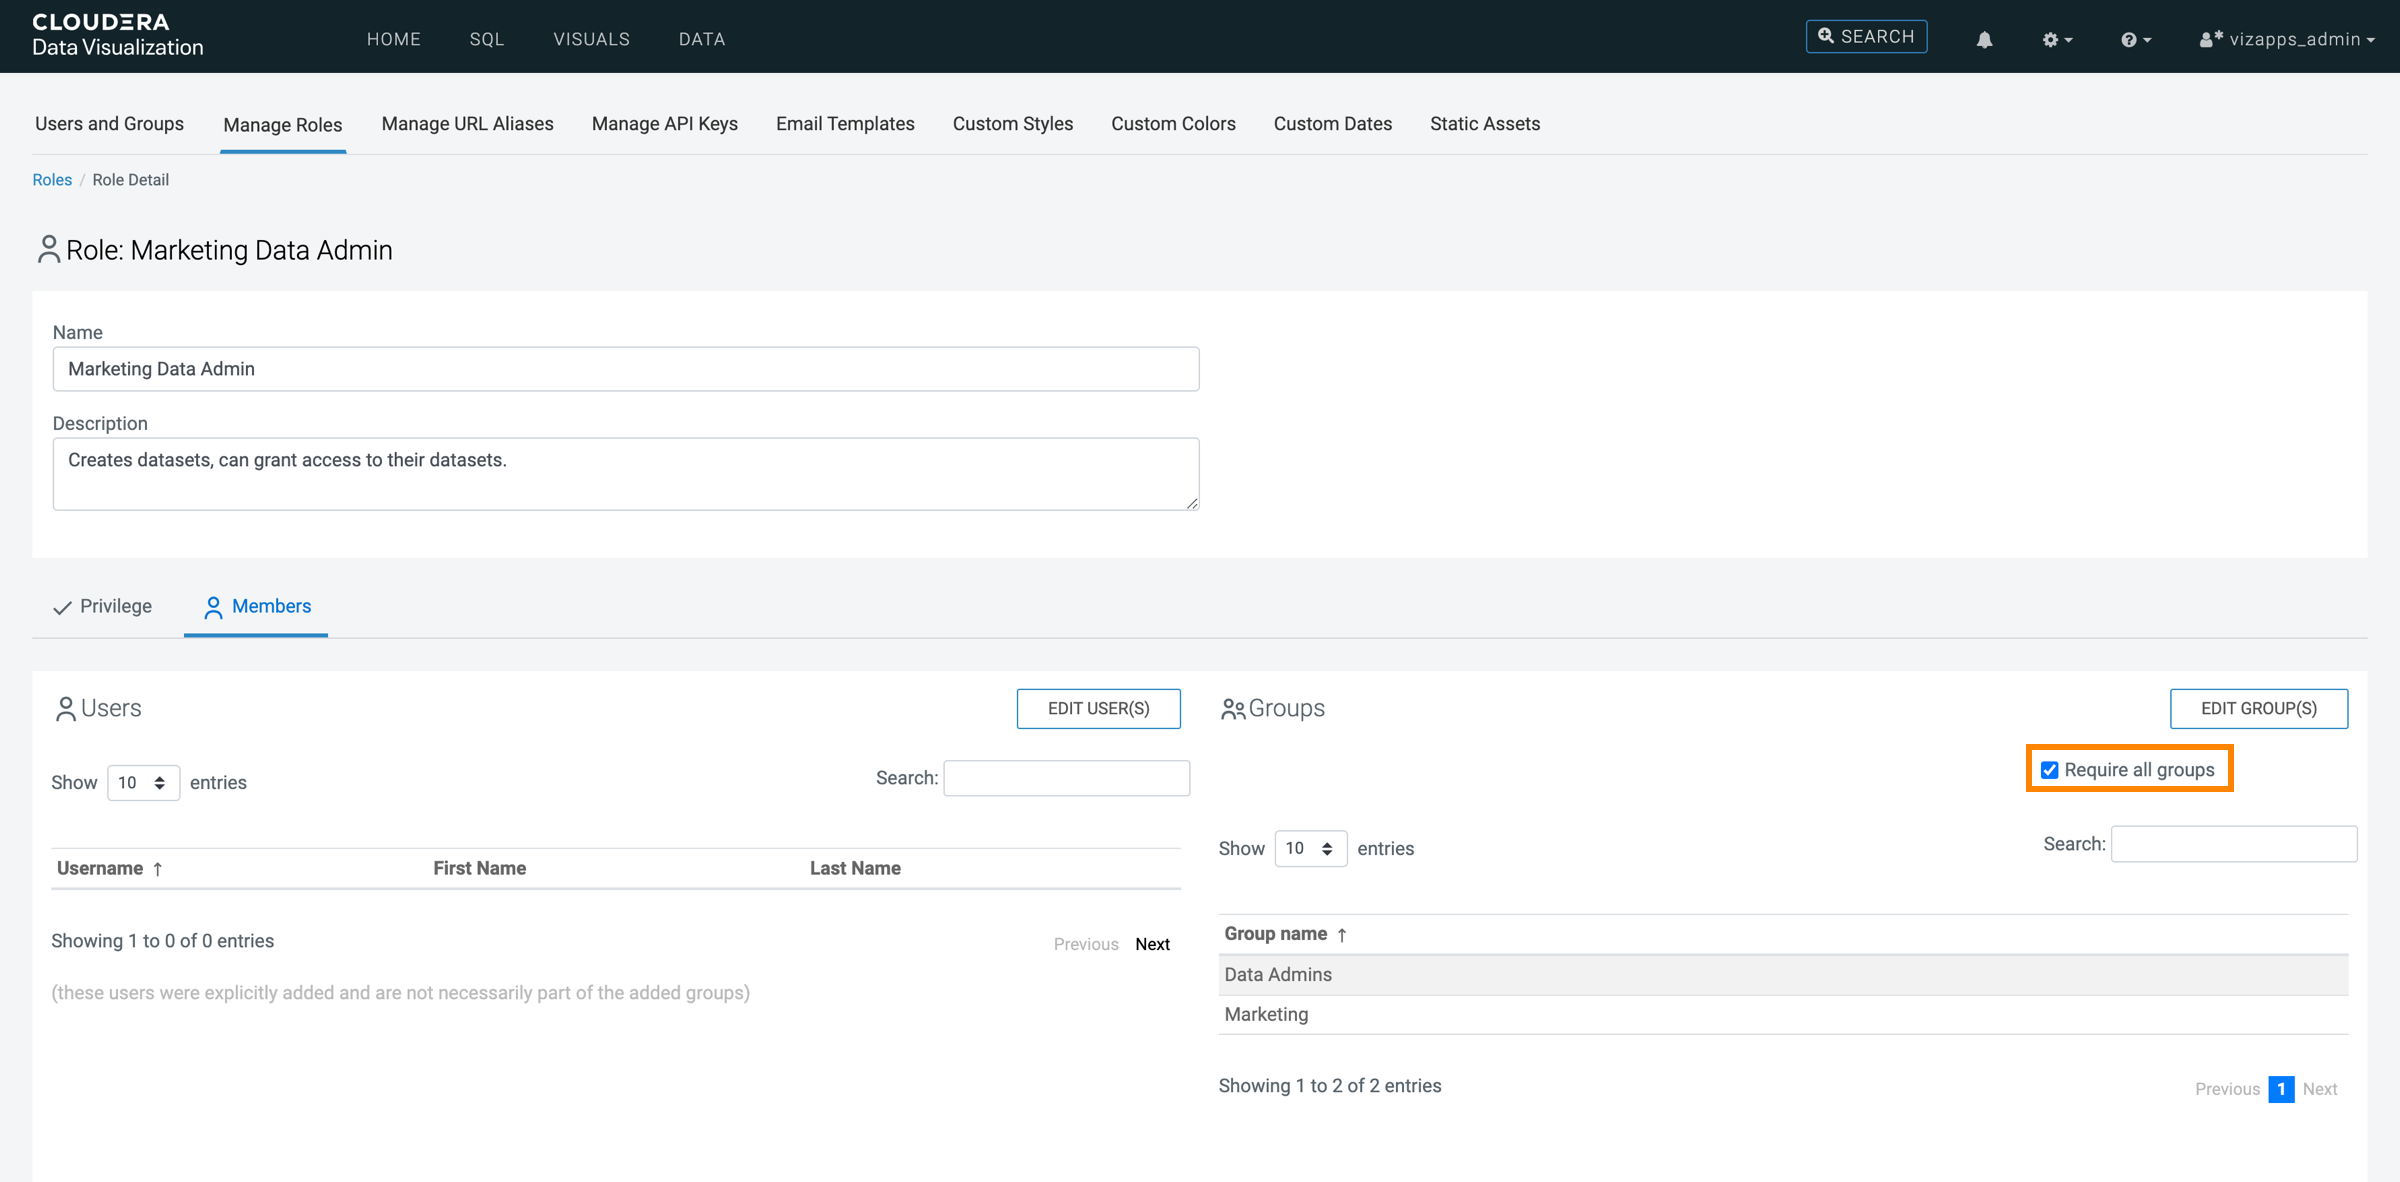The width and height of the screenshot is (2400, 1182).
Task: Click the Cloudera Data Visualization logo
Action: [x=117, y=35]
